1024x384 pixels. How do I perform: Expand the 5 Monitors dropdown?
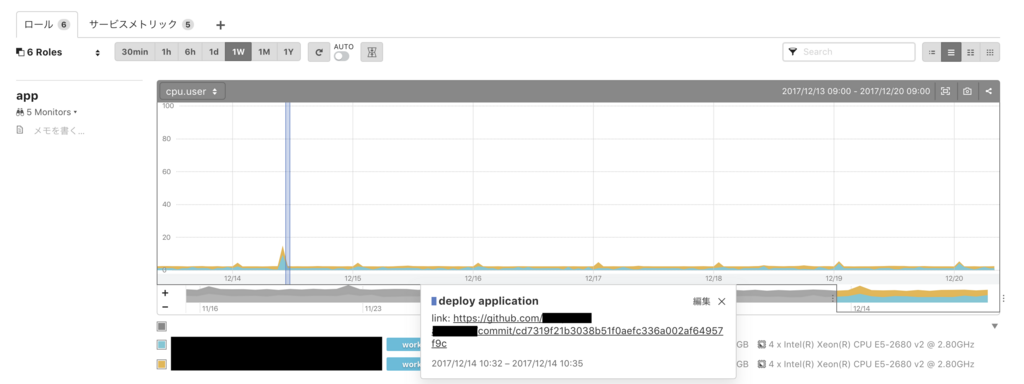pyautogui.click(x=47, y=112)
